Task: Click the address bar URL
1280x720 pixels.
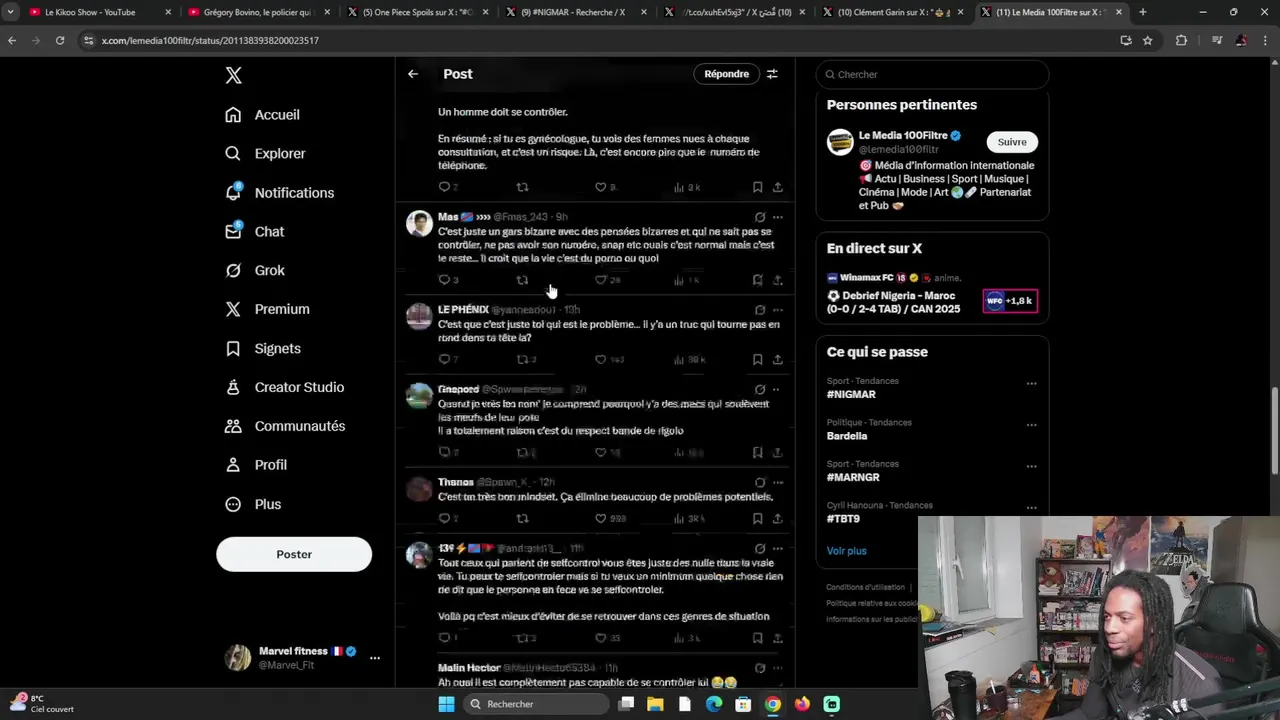Action: tap(210, 41)
